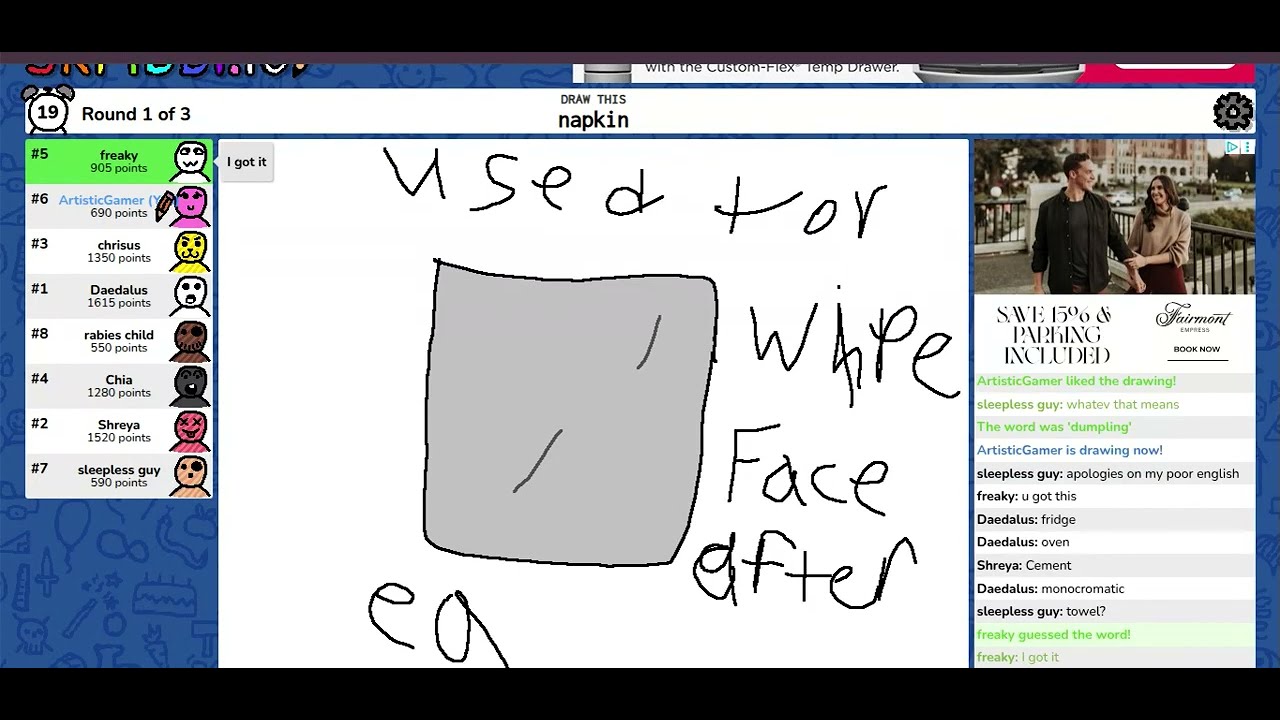This screenshot has height=720, width=1280.
Task: Click sleepless guy's orange avatar
Action: [x=190, y=475]
